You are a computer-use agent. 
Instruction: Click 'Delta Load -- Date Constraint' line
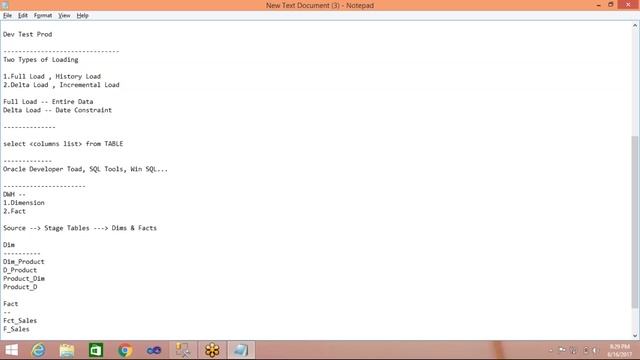coord(57,110)
